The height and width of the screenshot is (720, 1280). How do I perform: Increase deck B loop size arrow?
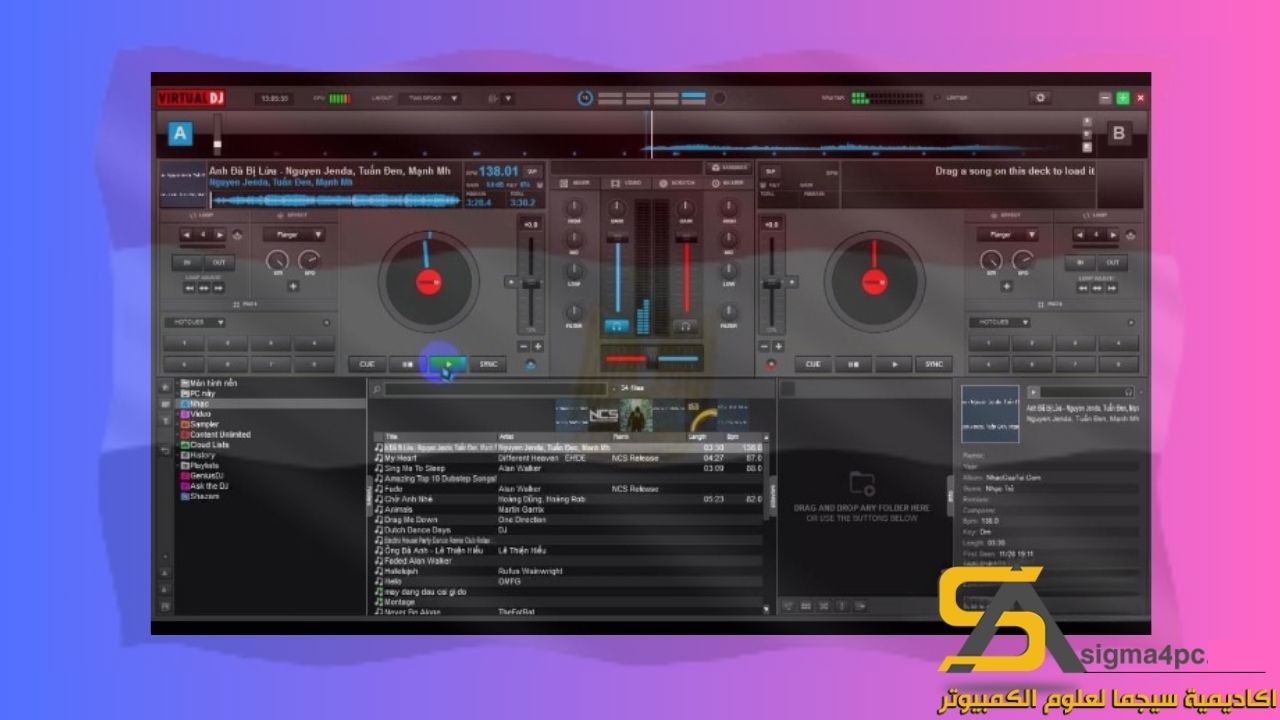[x=1112, y=236]
